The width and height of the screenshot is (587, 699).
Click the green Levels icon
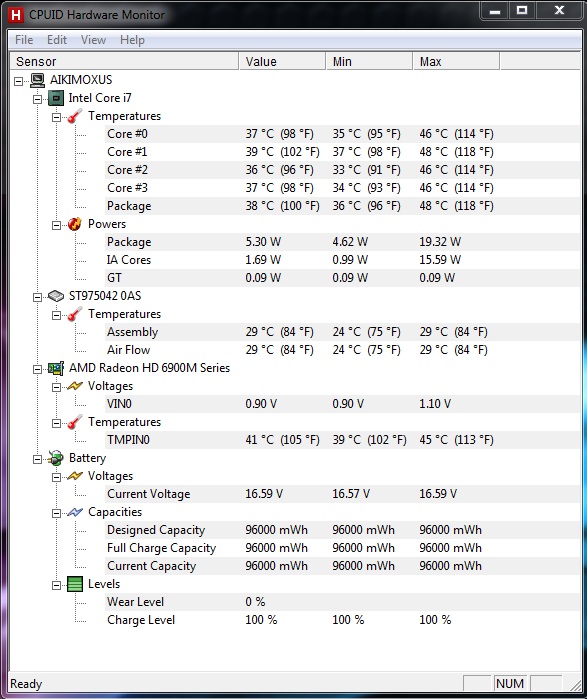click(x=74, y=584)
